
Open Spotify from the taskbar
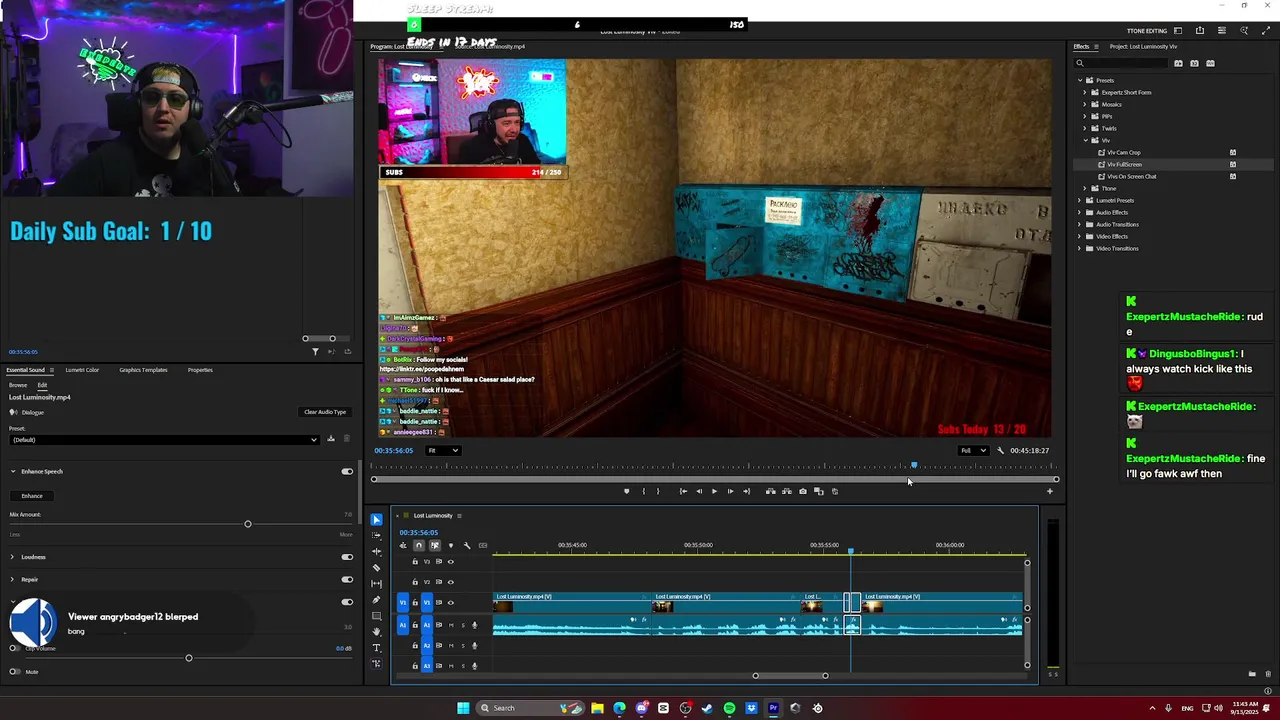pos(729,708)
